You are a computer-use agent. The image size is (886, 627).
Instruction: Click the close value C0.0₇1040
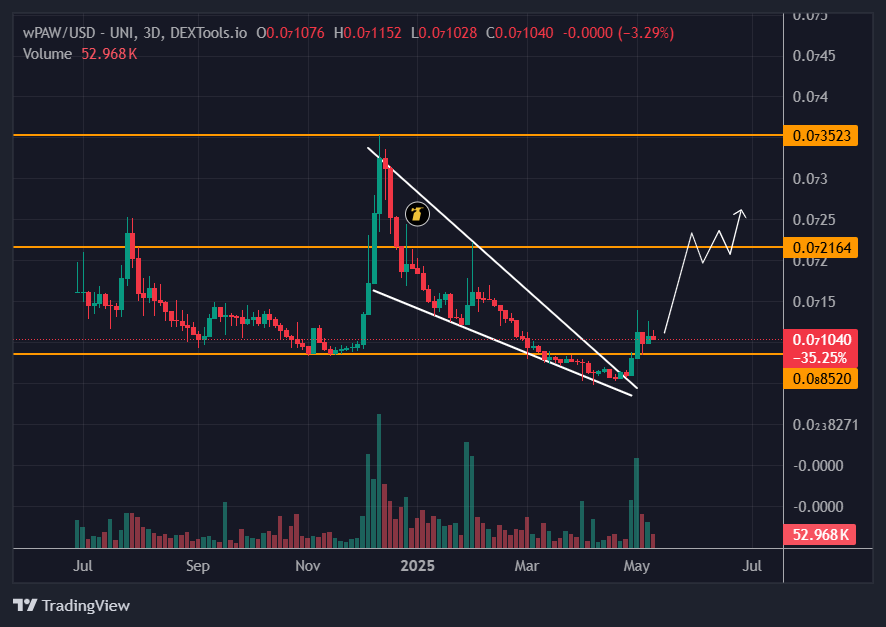tap(520, 33)
